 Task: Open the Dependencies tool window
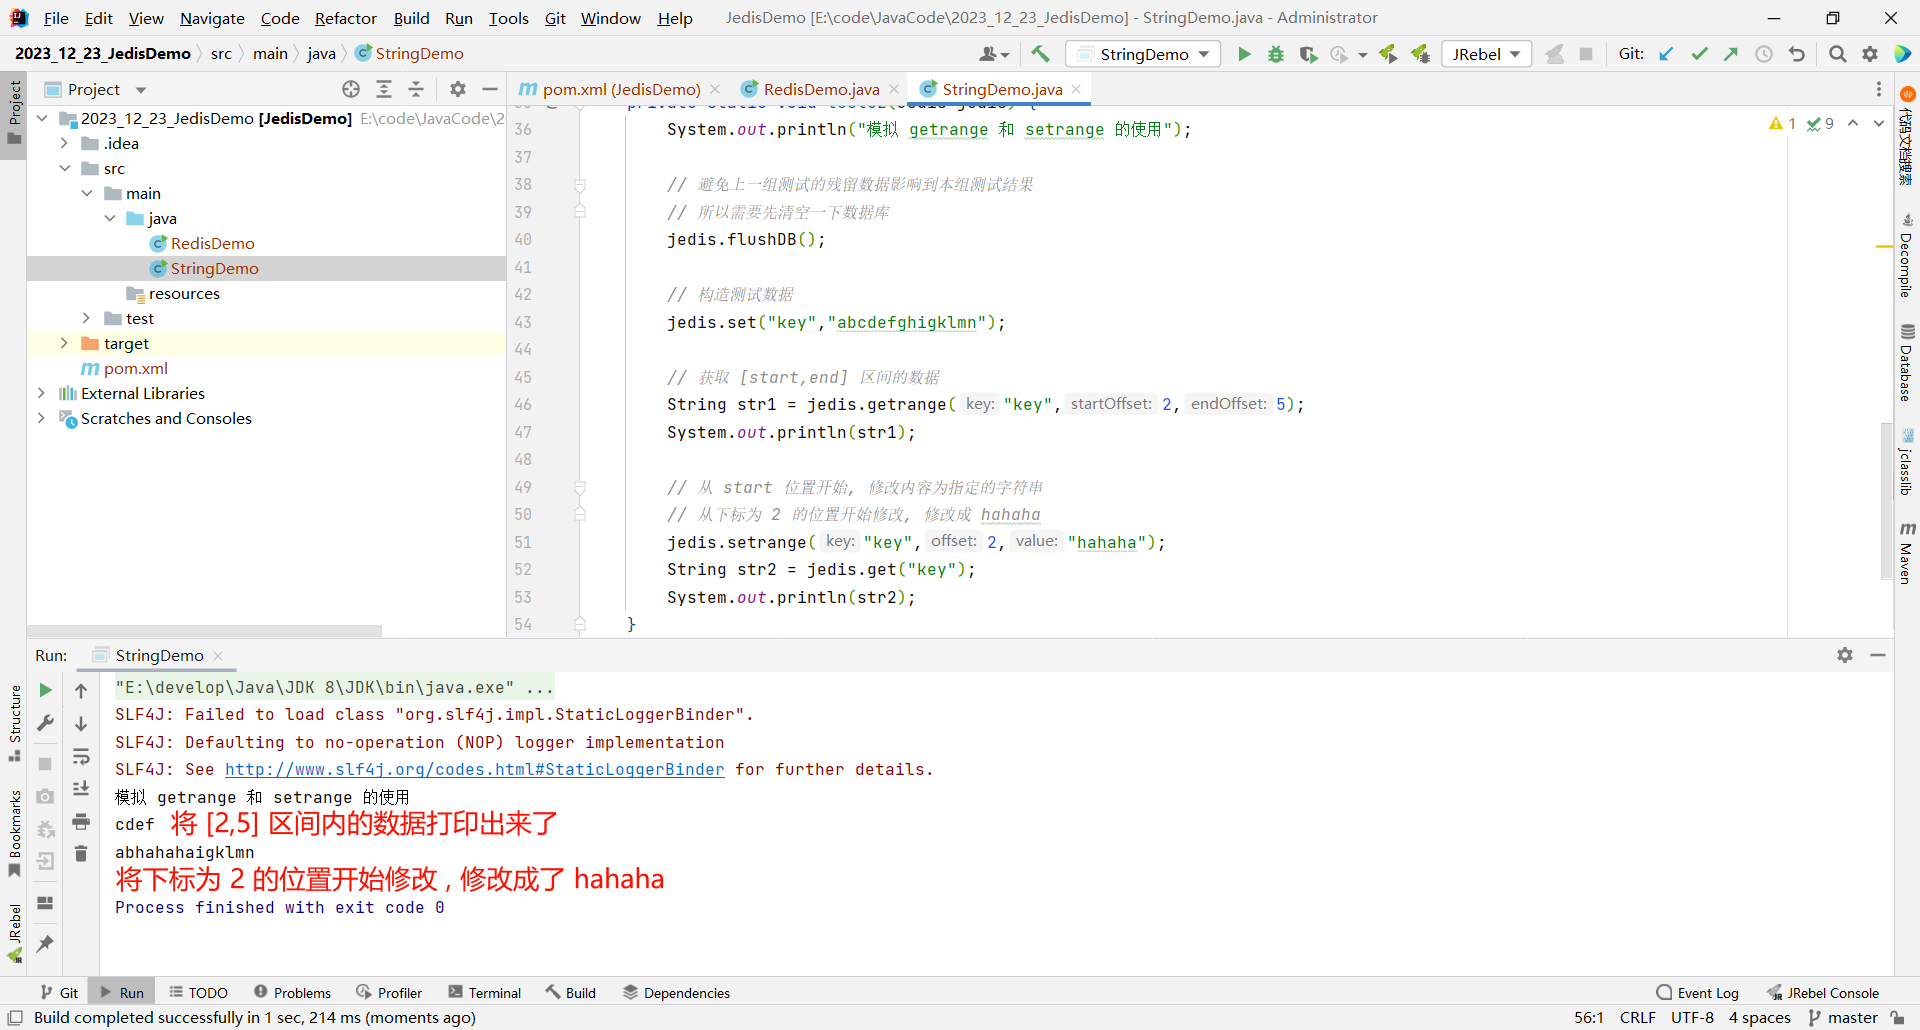(x=677, y=992)
